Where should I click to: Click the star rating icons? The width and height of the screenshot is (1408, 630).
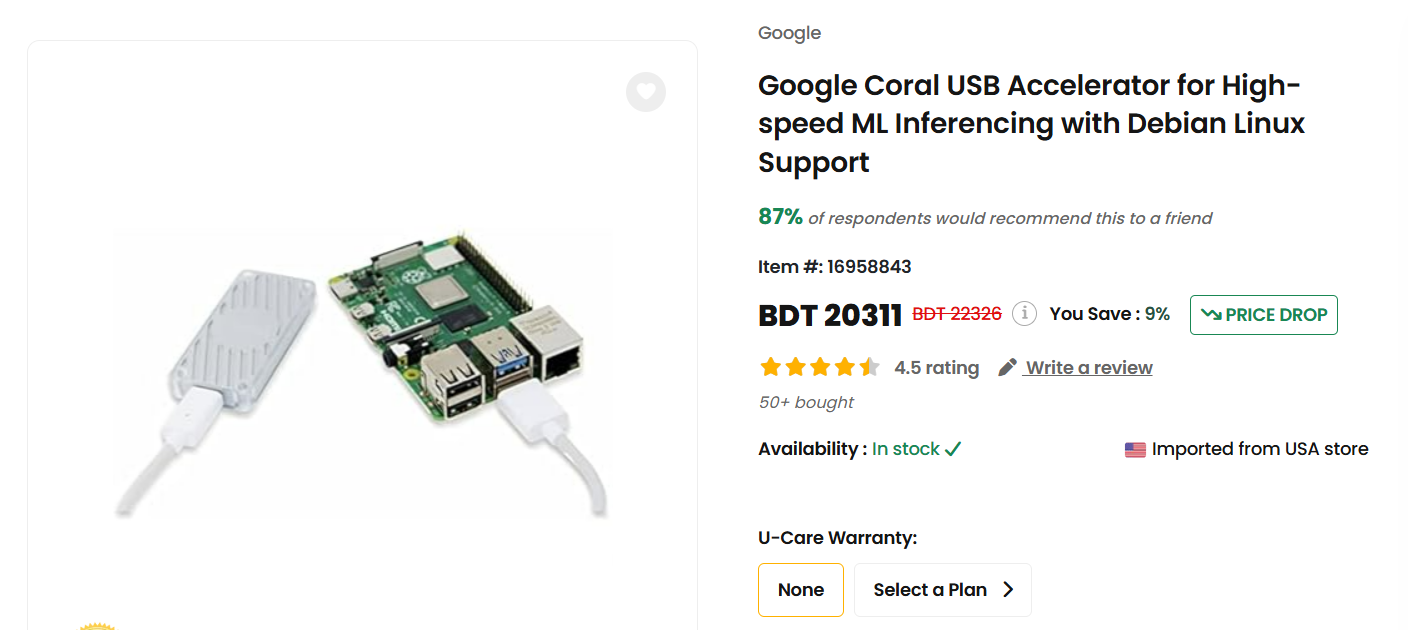(x=820, y=367)
